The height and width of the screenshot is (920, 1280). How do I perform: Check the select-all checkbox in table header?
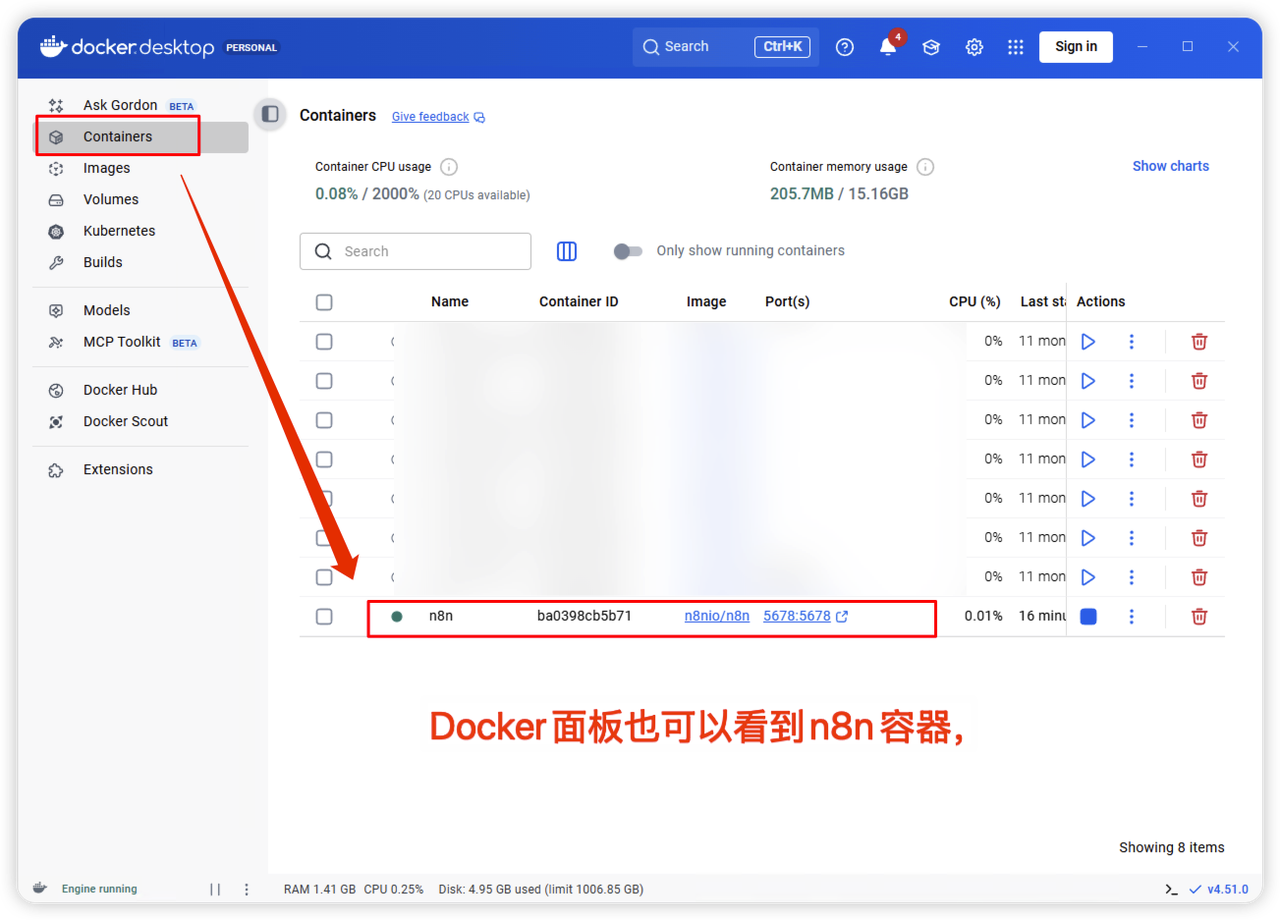(x=324, y=302)
